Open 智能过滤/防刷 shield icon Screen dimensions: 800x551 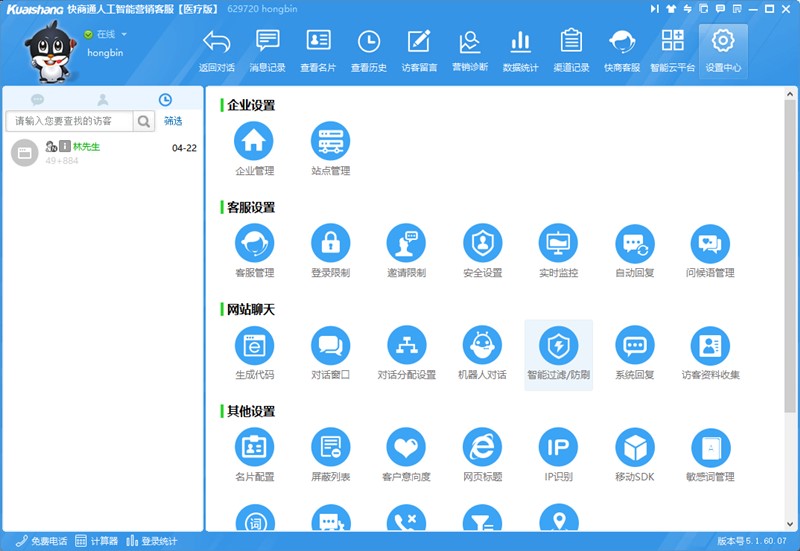558,346
